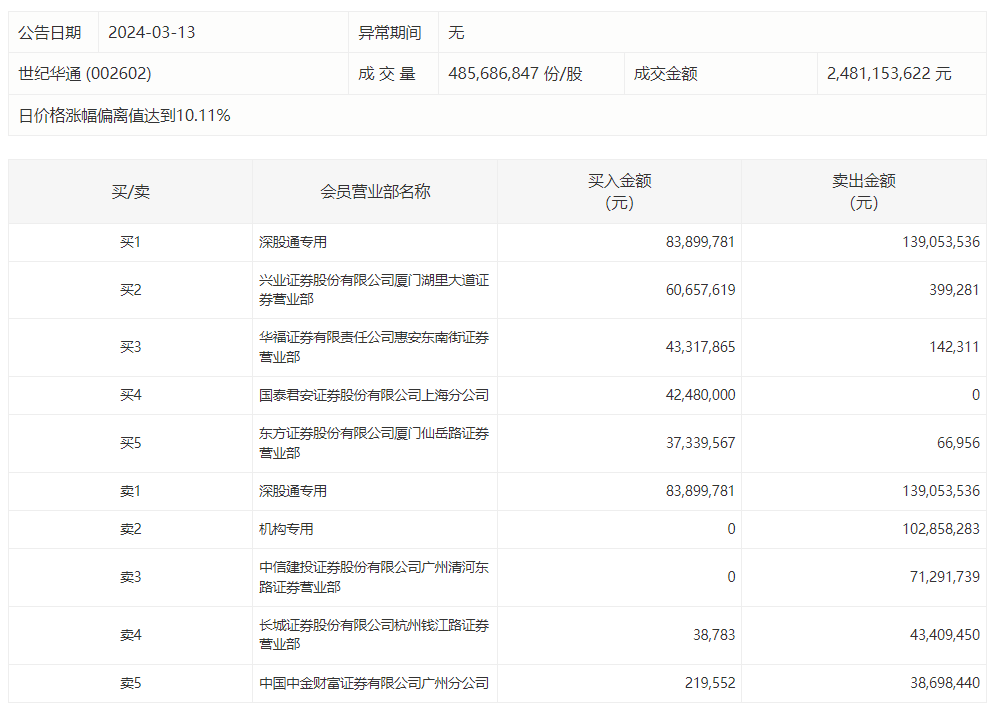
Task: Click the 卖出金额 (元) column header
Action: click(864, 192)
